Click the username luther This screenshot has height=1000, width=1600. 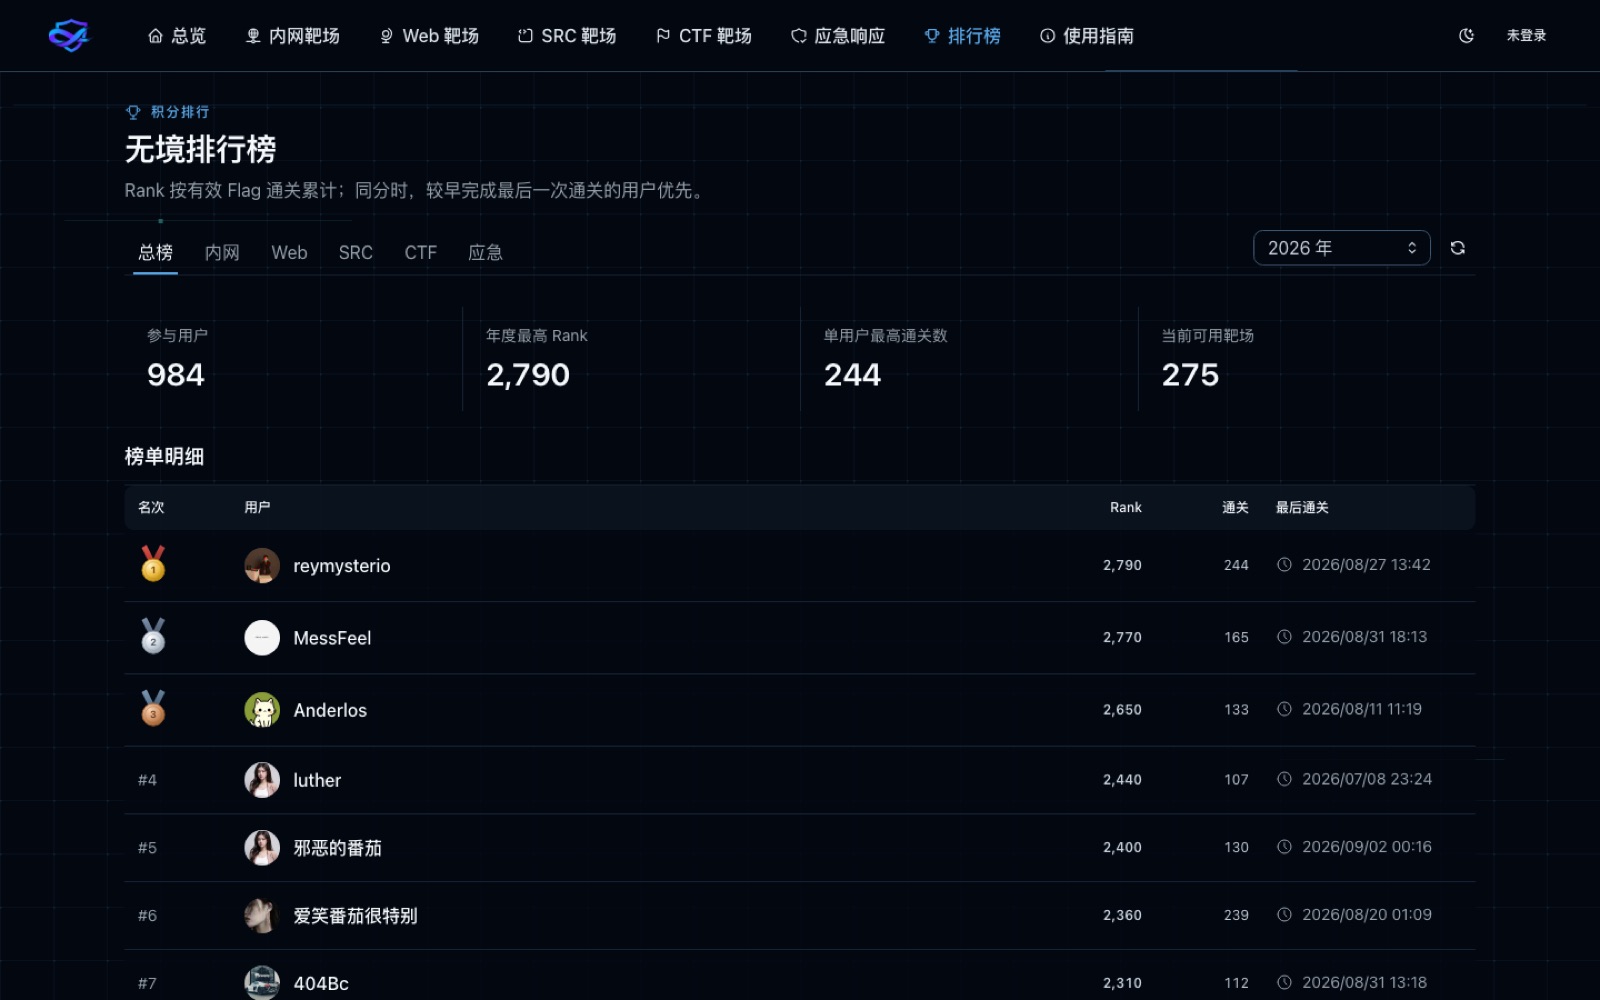[317, 780]
